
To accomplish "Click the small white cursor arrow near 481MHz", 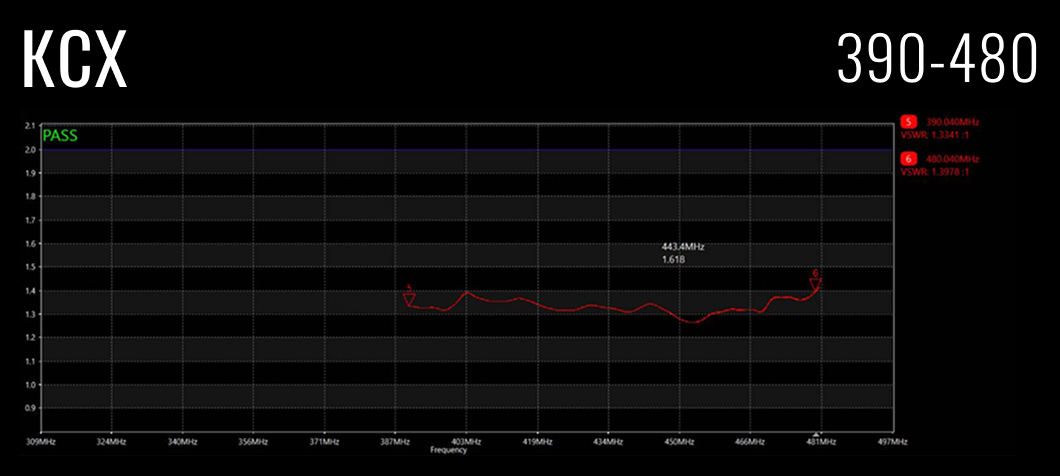I will click(x=816, y=433).
